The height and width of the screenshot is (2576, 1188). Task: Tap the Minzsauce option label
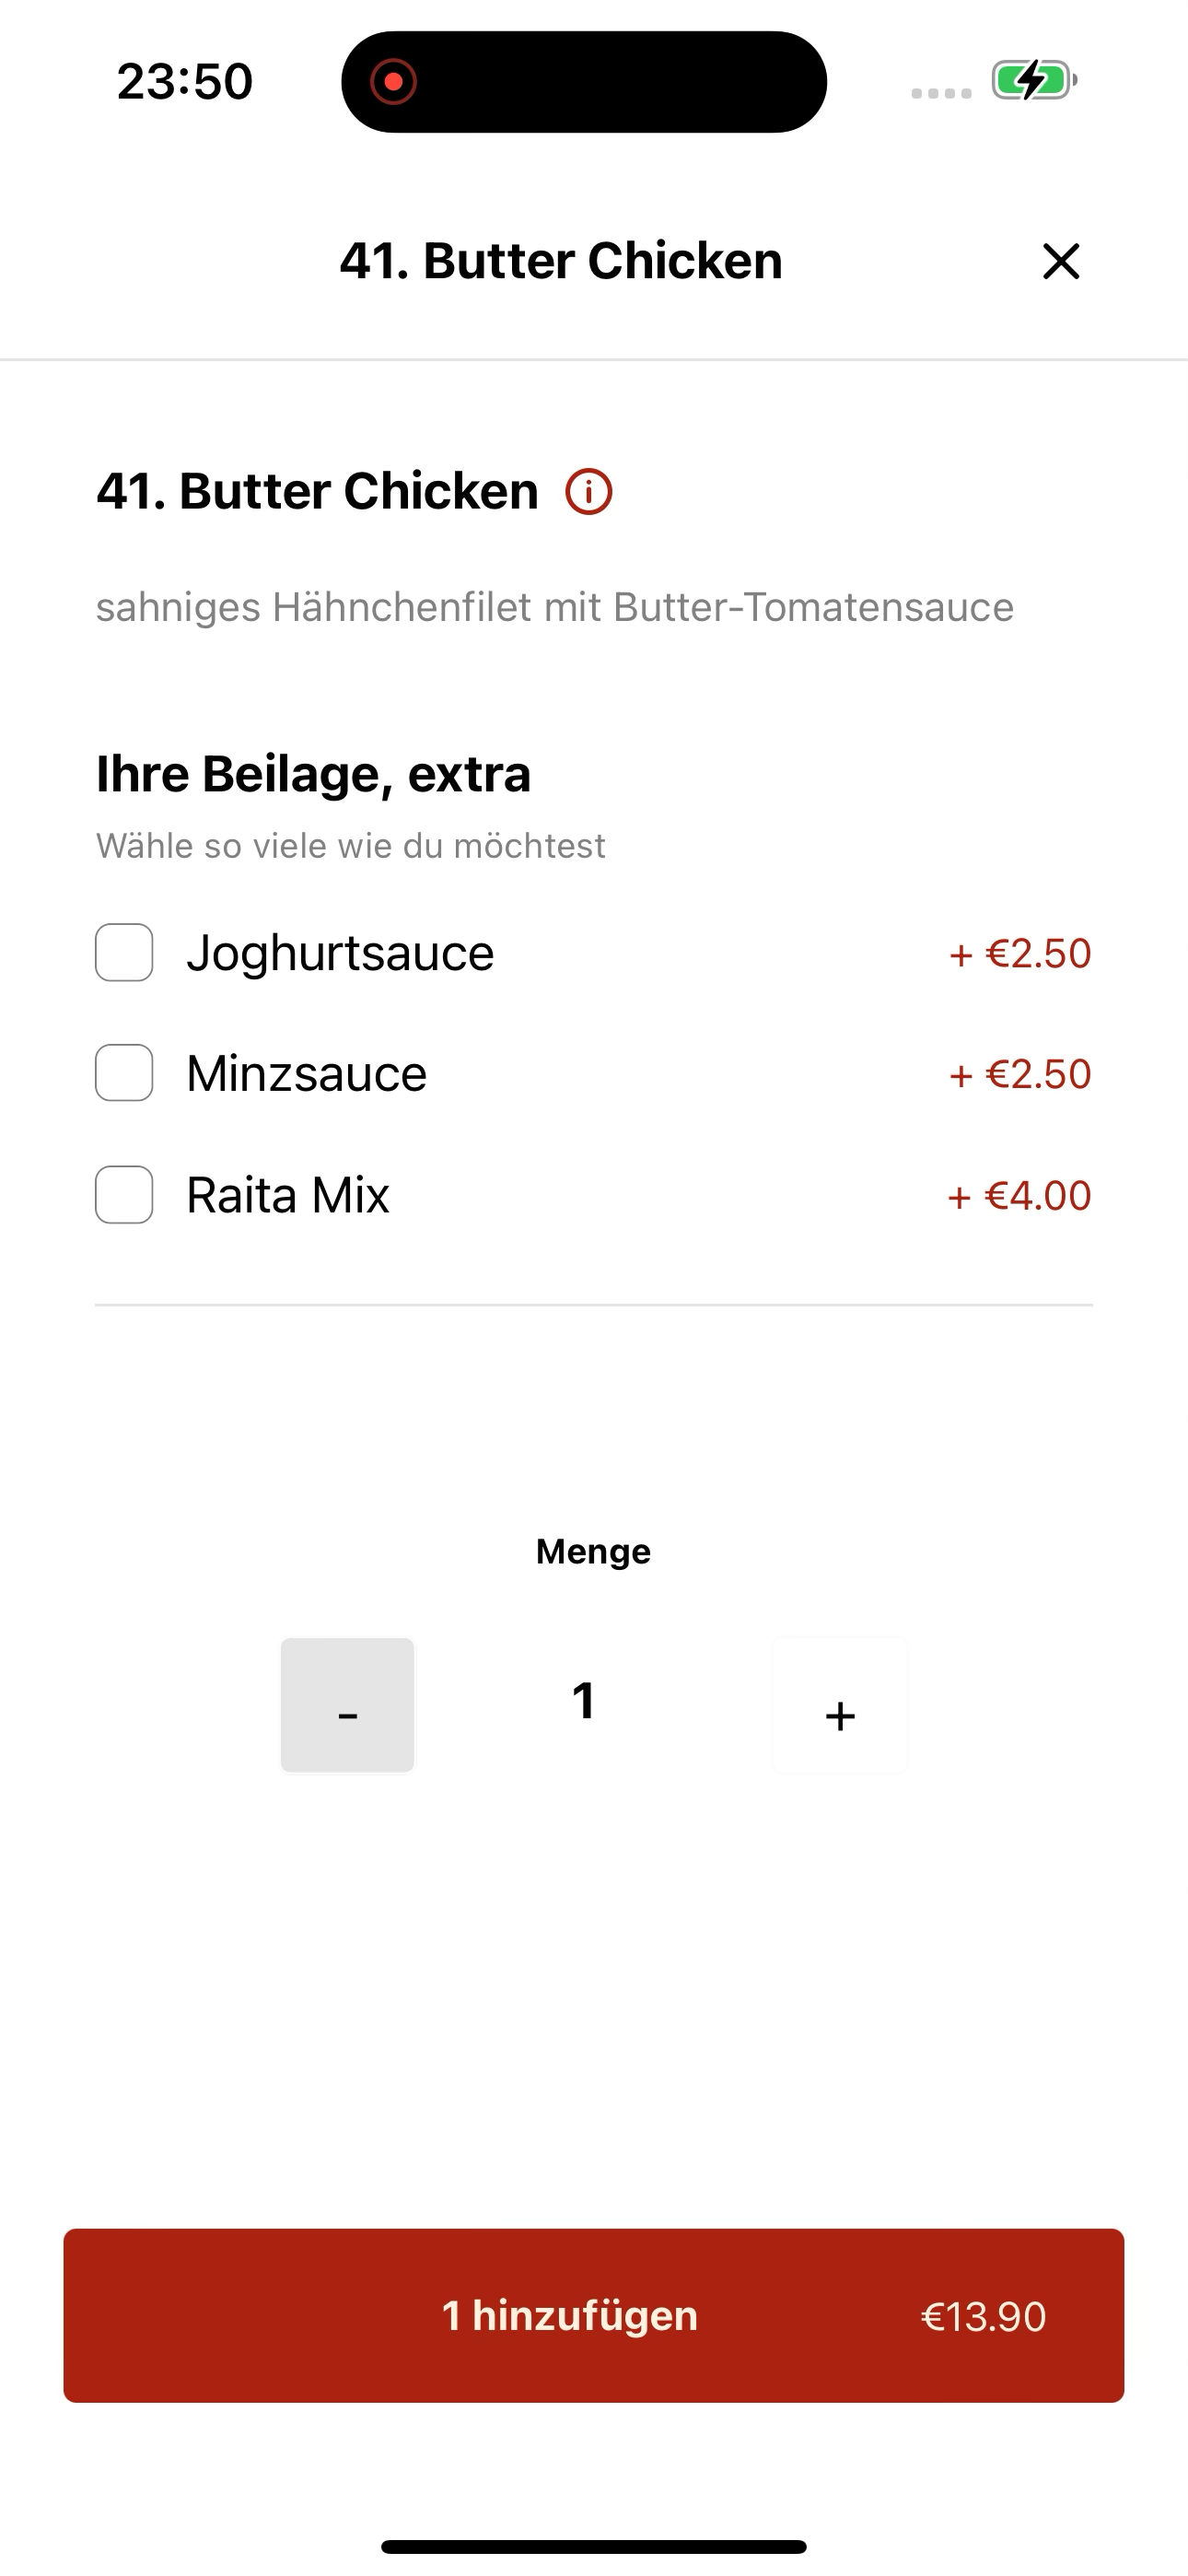(307, 1074)
